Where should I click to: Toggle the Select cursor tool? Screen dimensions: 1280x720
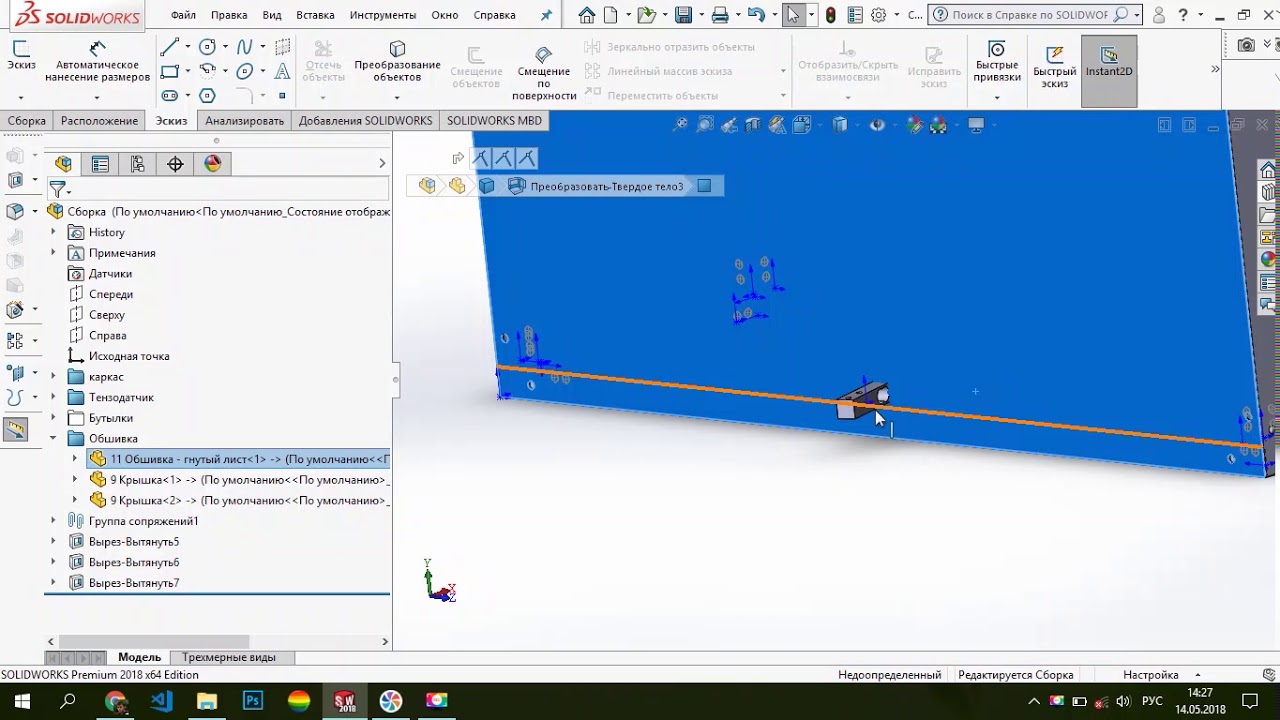[x=793, y=15]
